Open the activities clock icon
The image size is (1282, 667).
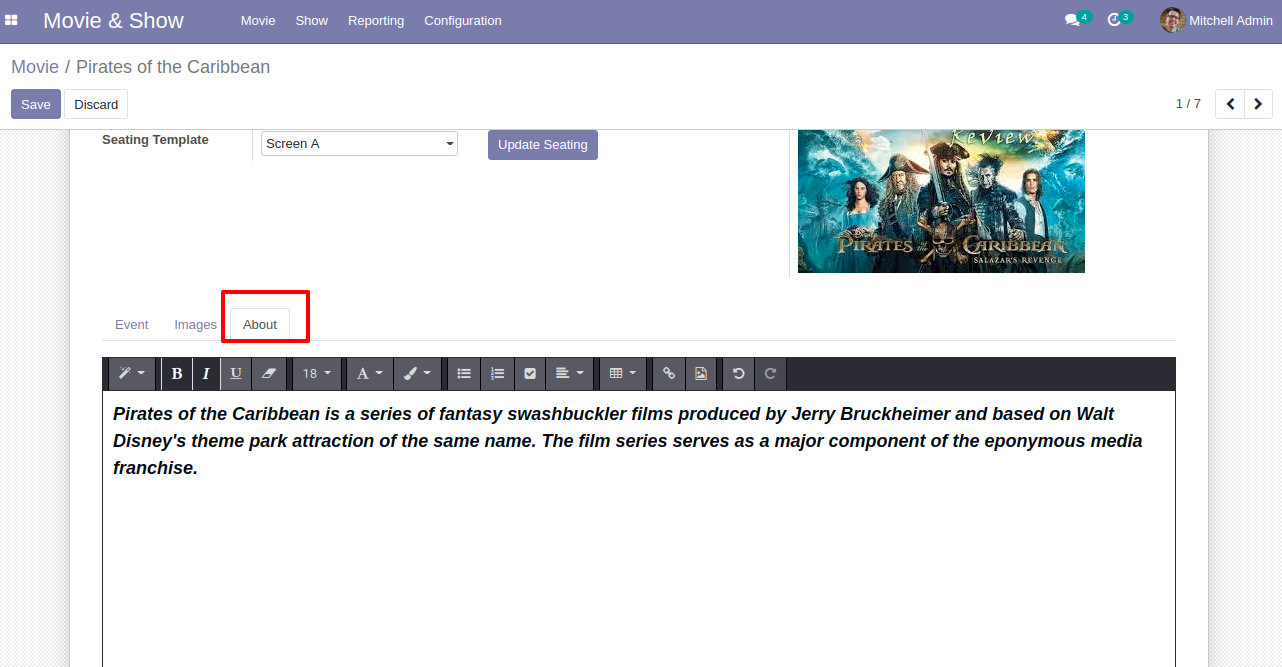tap(1115, 20)
